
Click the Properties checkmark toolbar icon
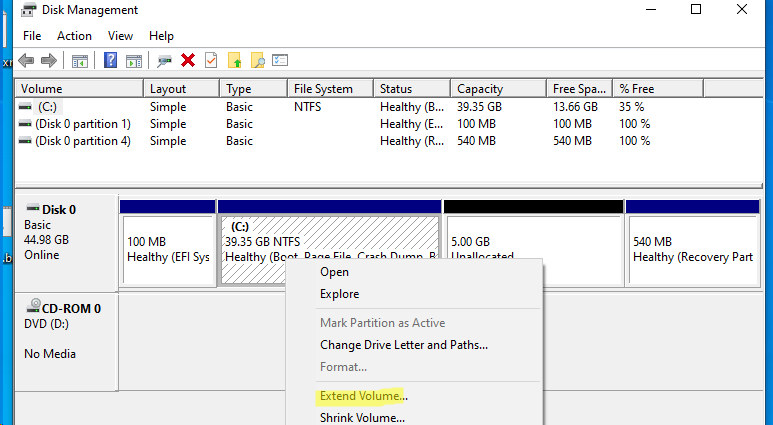(x=211, y=60)
